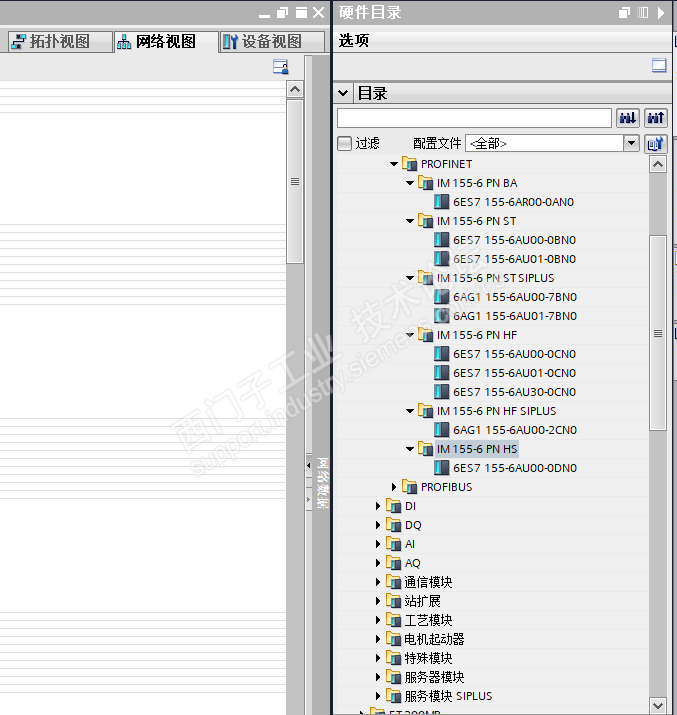
Task: Collapse the IM 155-6 PN HS folder
Action: point(410,449)
